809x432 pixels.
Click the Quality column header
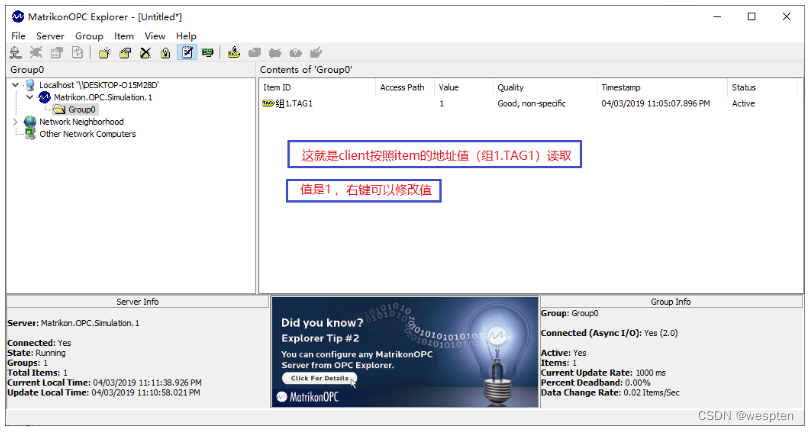pyautogui.click(x=545, y=88)
